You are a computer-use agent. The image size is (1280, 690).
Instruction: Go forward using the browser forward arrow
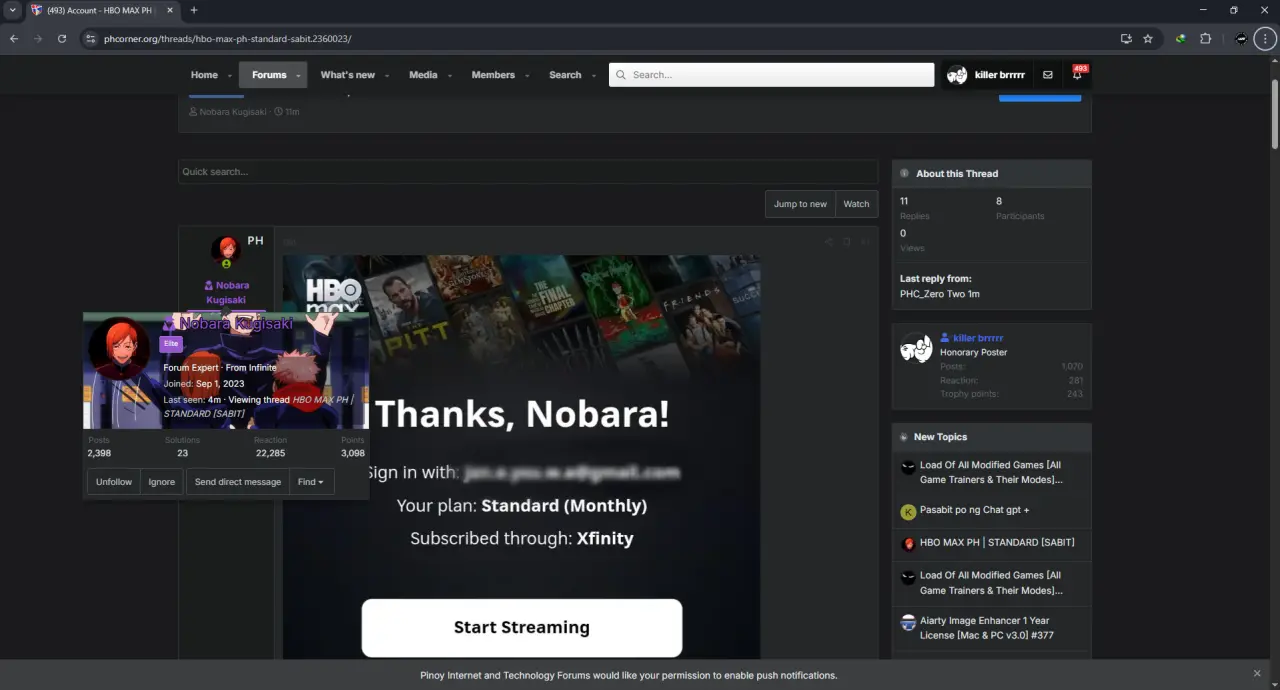[x=38, y=38]
